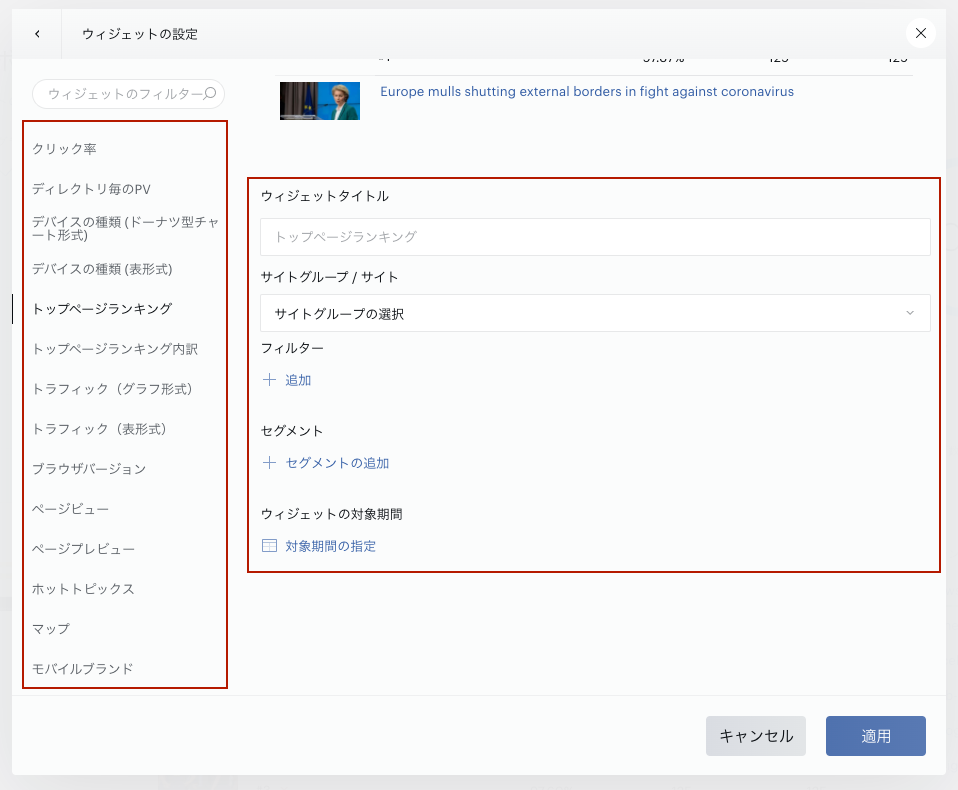Select ページビュー widget
The height and width of the screenshot is (790, 958).
coord(70,509)
